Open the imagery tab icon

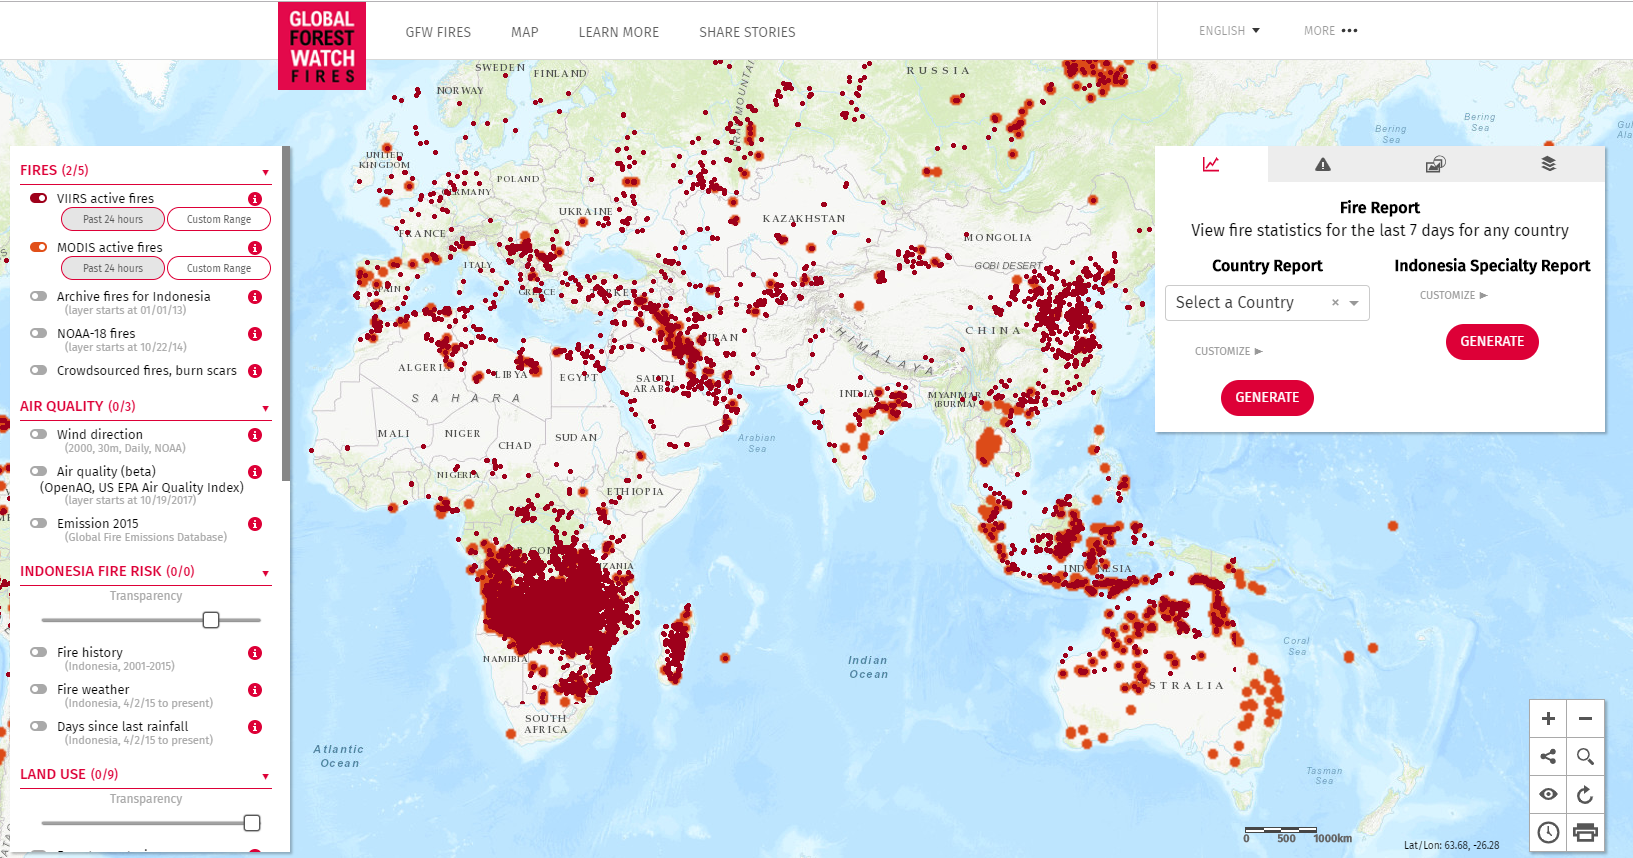coord(1435,164)
